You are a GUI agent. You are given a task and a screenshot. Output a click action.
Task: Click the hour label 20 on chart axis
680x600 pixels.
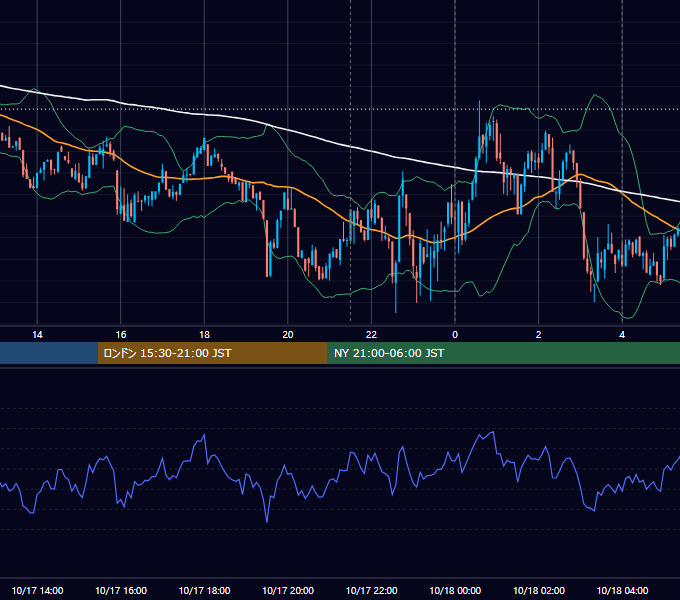[288, 335]
